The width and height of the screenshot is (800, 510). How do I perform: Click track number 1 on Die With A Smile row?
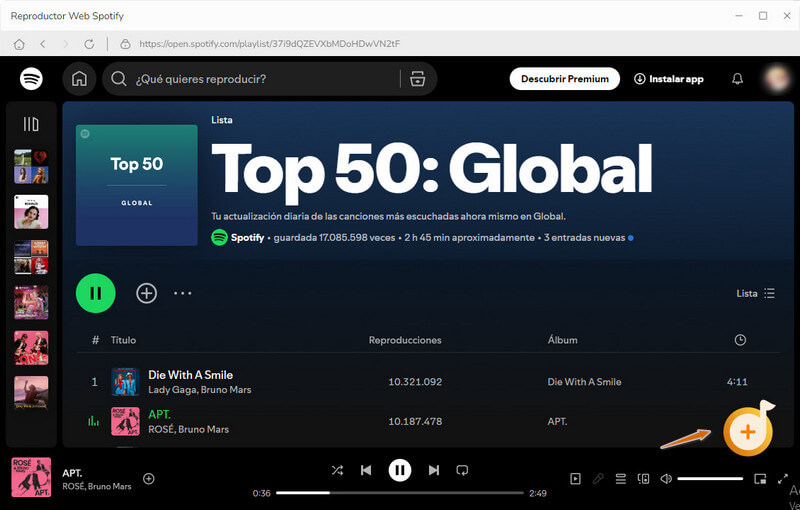tap(94, 382)
